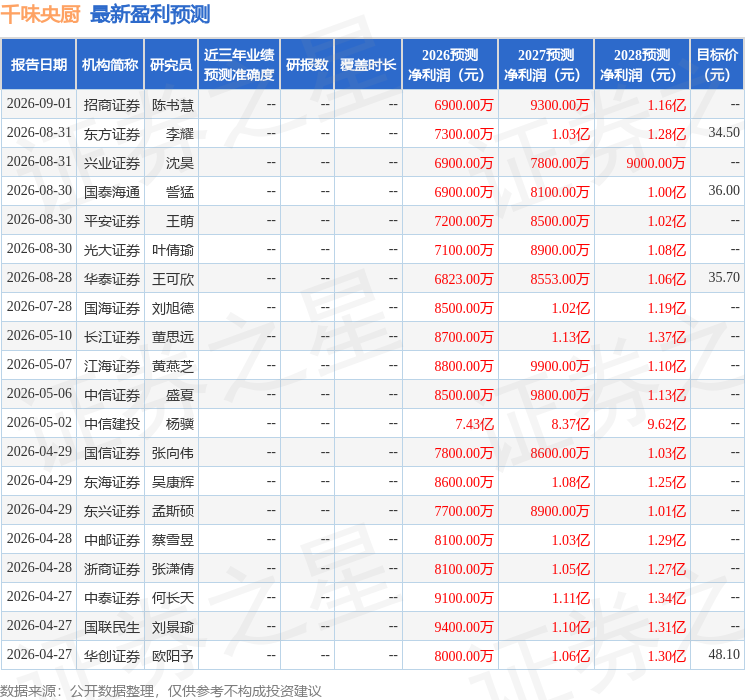Click analyst name 王可欣
The image size is (745, 700).
(173, 279)
